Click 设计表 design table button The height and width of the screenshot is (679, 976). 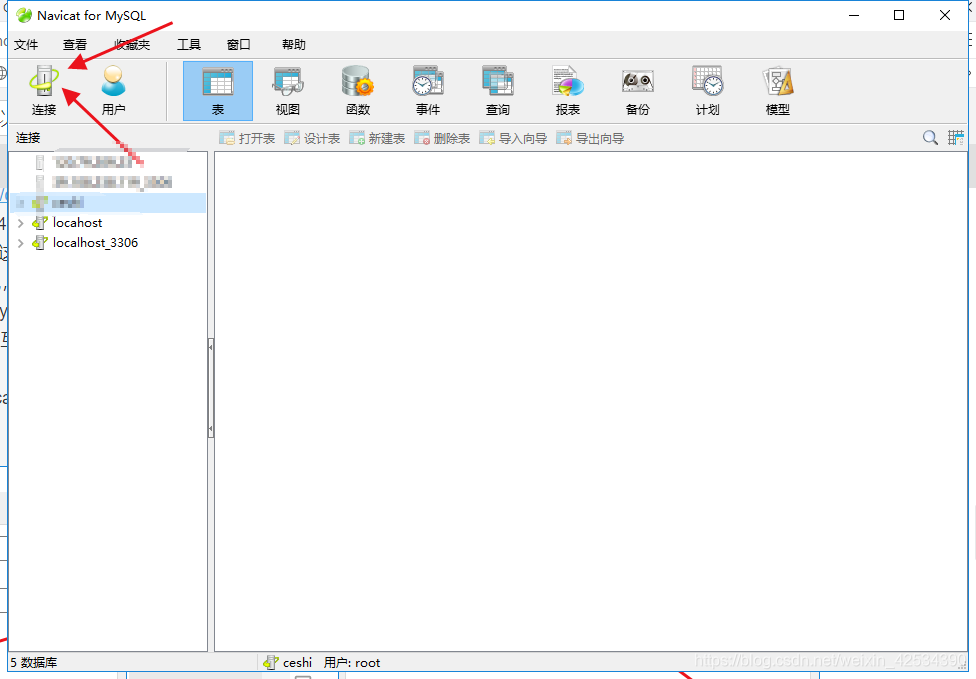tap(312, 138)
